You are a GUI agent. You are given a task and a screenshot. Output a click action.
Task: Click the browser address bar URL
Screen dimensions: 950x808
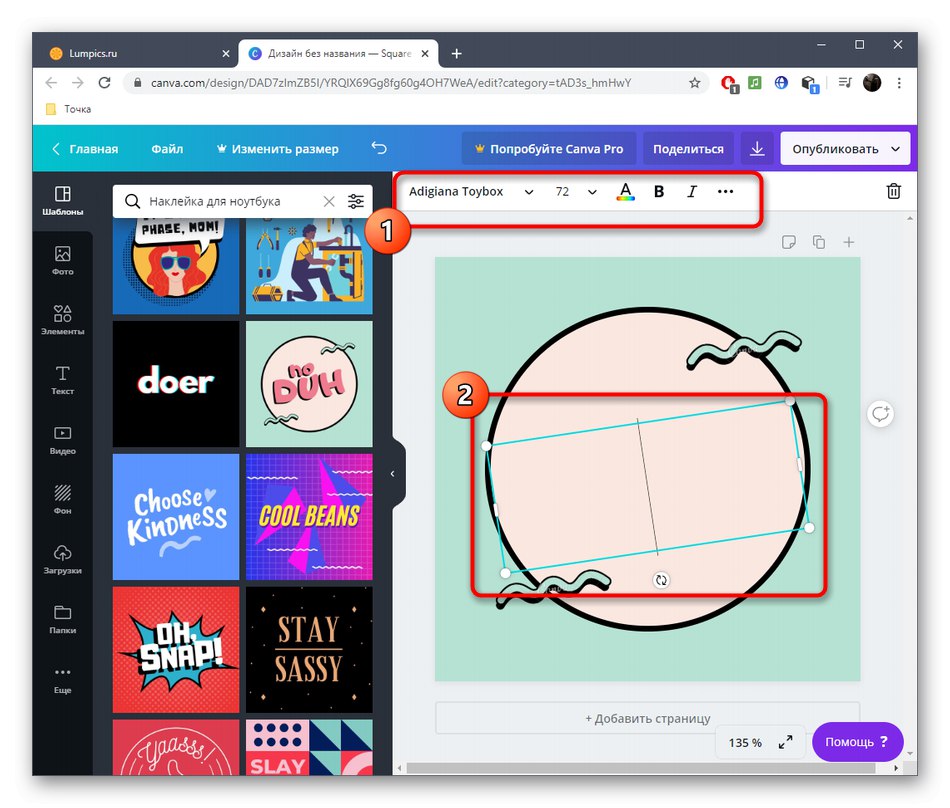(391, 83)
